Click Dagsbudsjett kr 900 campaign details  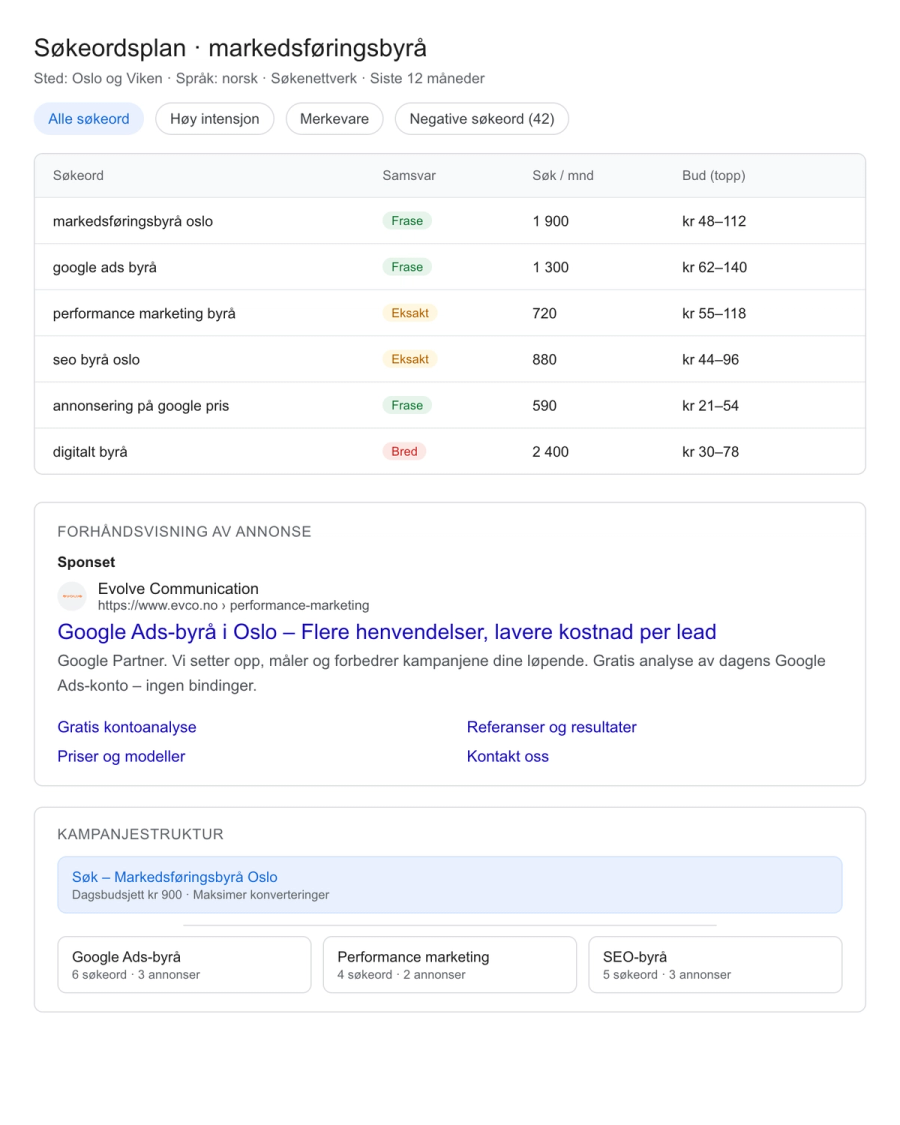click(x=200, y=895)
